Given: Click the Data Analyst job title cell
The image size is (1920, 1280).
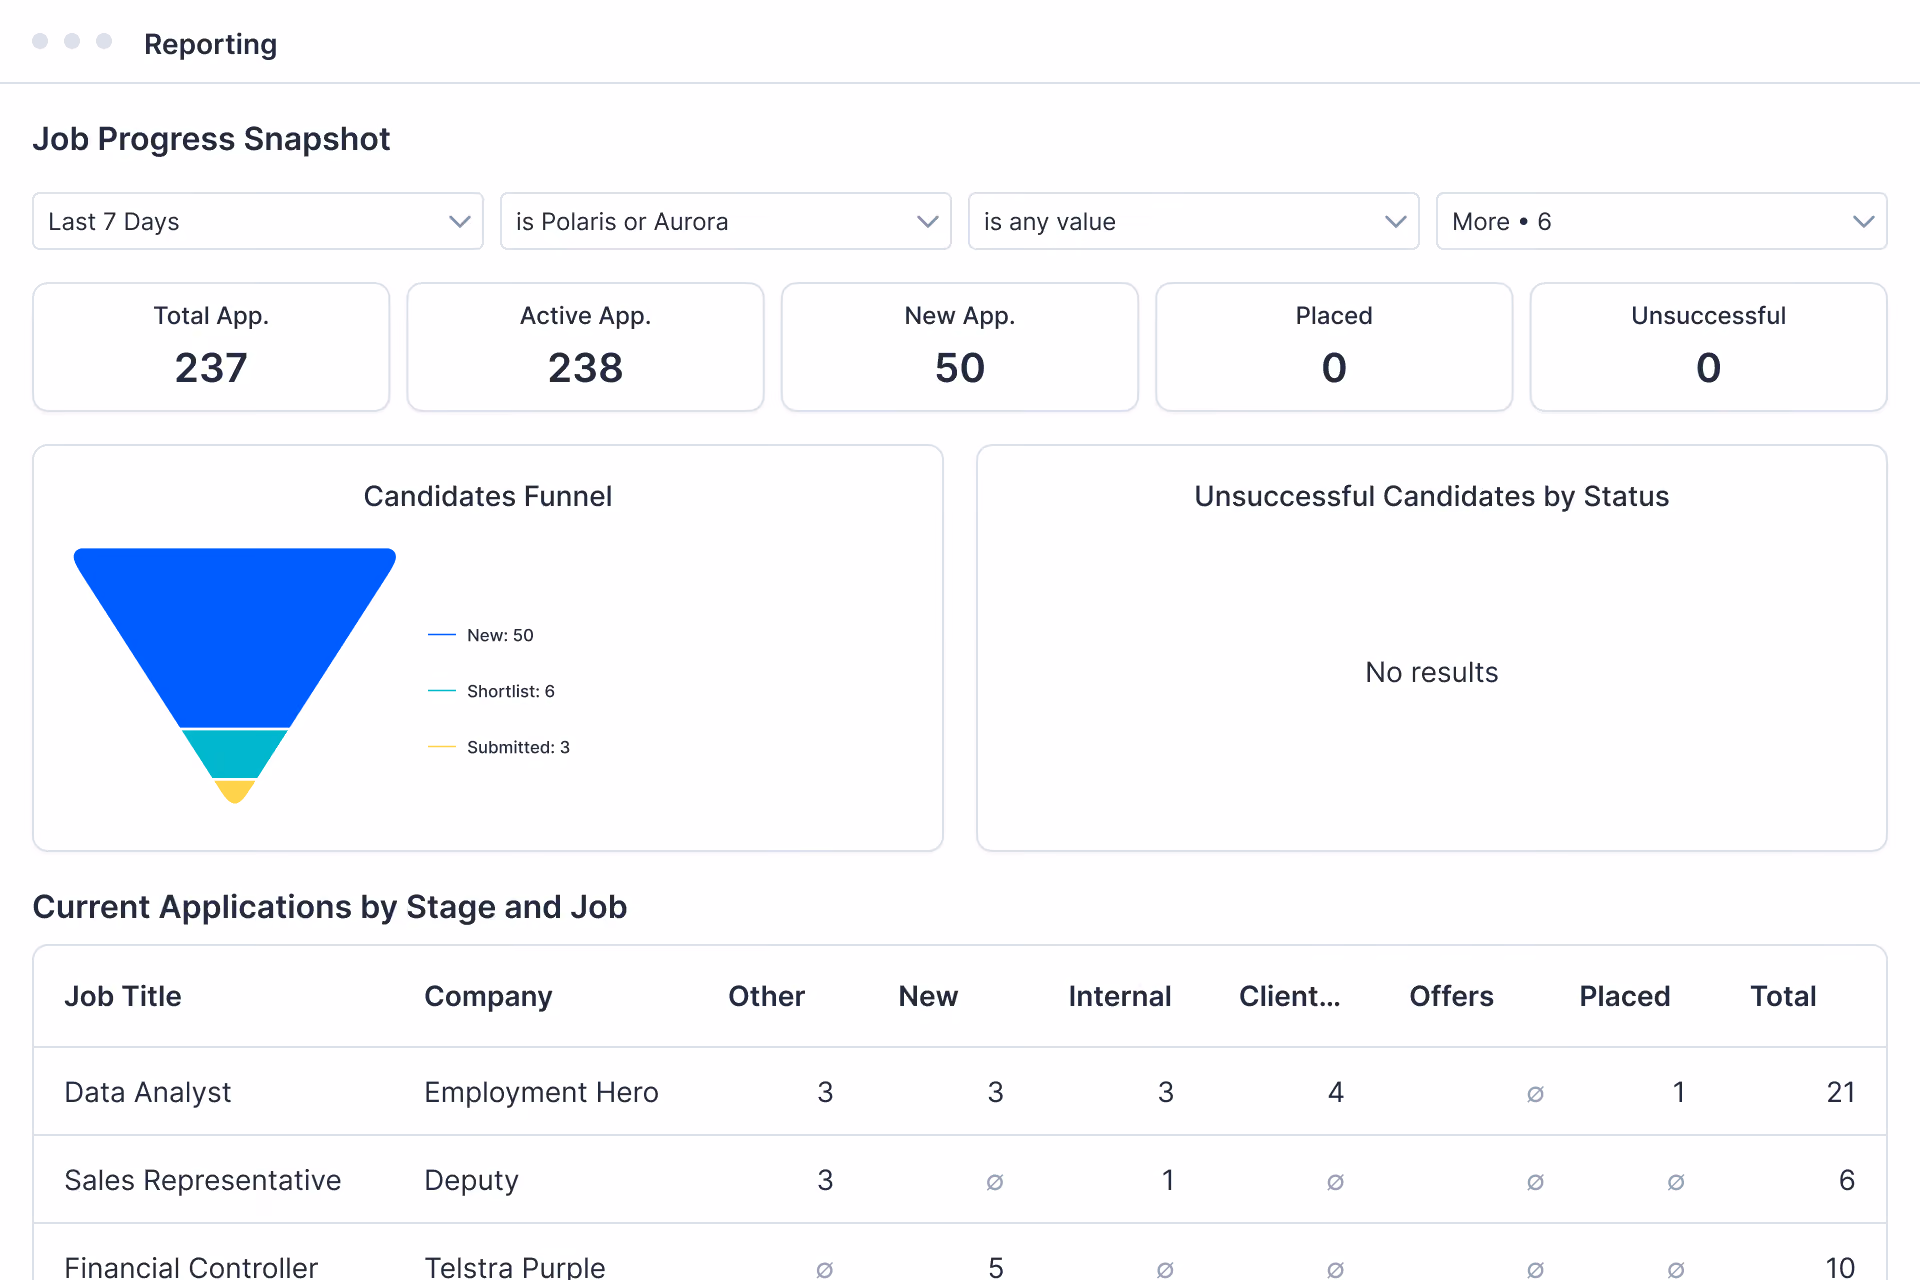Looking at the screenshot, I should pyautogui.click(x=148, y=1092).
